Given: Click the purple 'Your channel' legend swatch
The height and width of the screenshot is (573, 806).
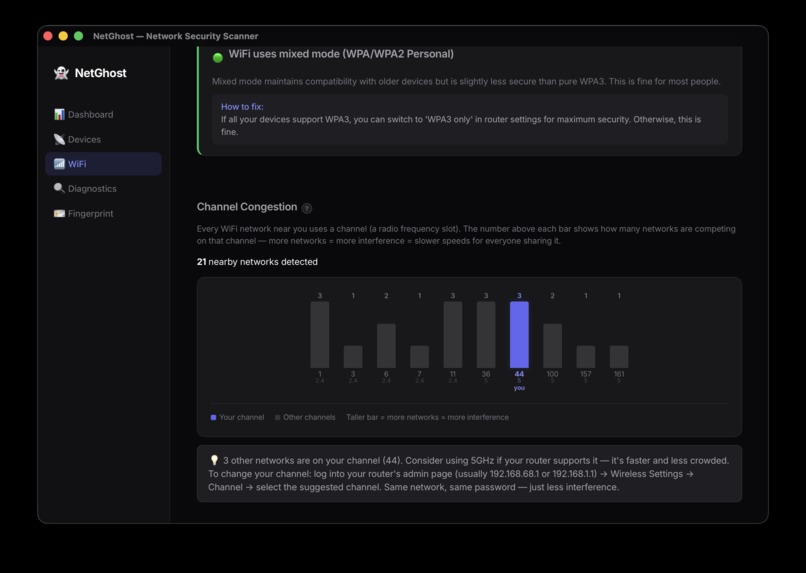Looking at the screenshot, I should click(x=213, y=417).
